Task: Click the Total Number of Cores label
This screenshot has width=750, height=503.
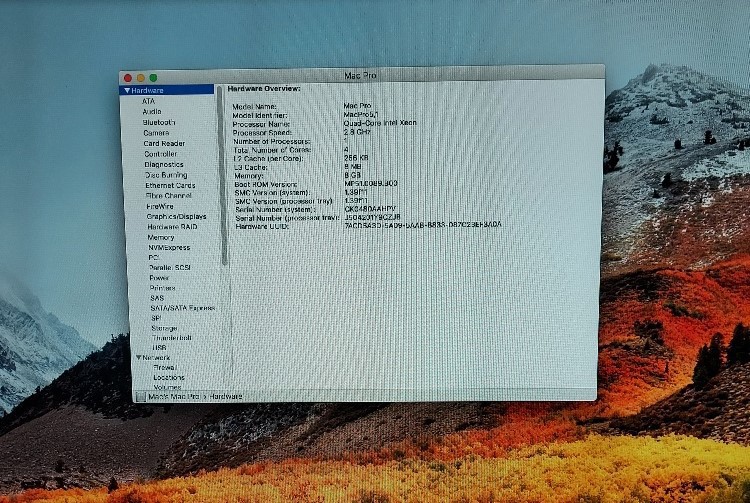Action: coord(272,150)
